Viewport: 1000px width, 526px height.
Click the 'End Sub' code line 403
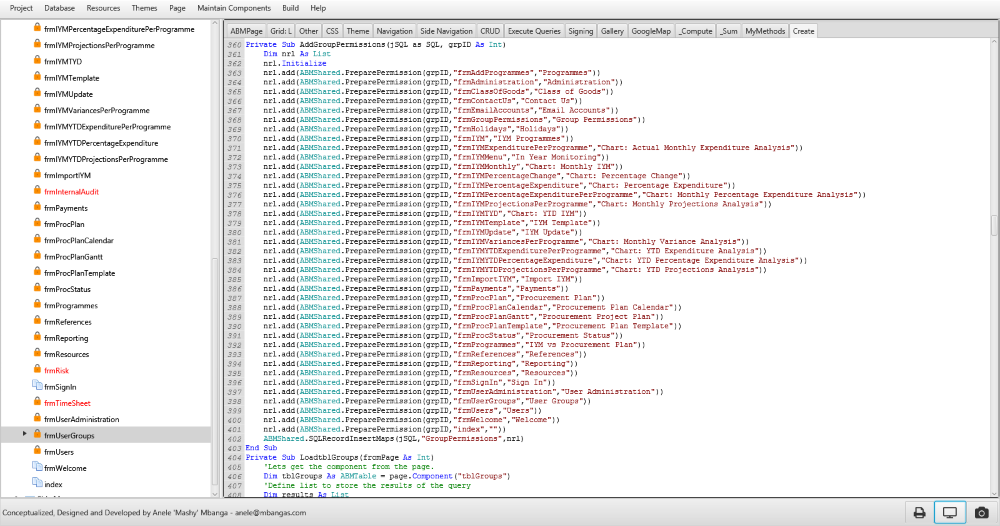[261, 448]
